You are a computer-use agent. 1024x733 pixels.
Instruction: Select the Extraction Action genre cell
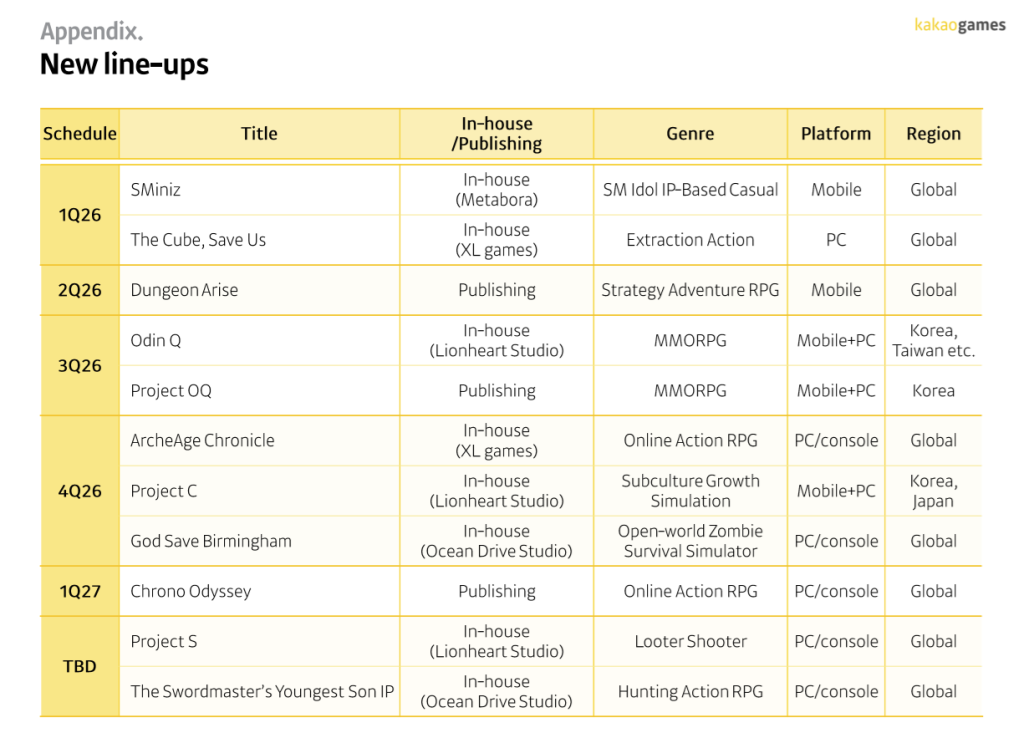(690, 240)
